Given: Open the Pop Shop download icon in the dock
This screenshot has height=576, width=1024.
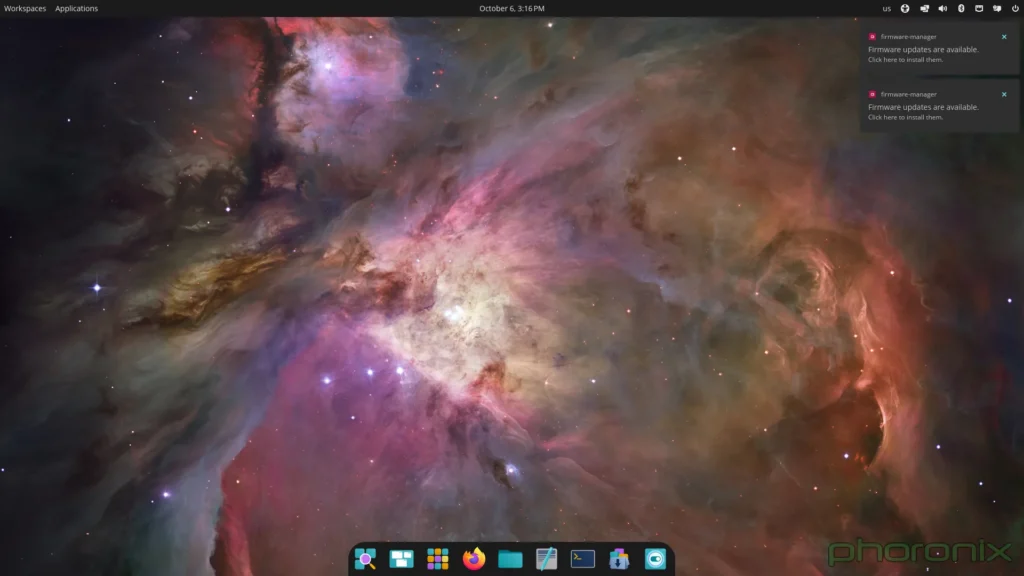Looking at the screenshot, I should (619, 559).
